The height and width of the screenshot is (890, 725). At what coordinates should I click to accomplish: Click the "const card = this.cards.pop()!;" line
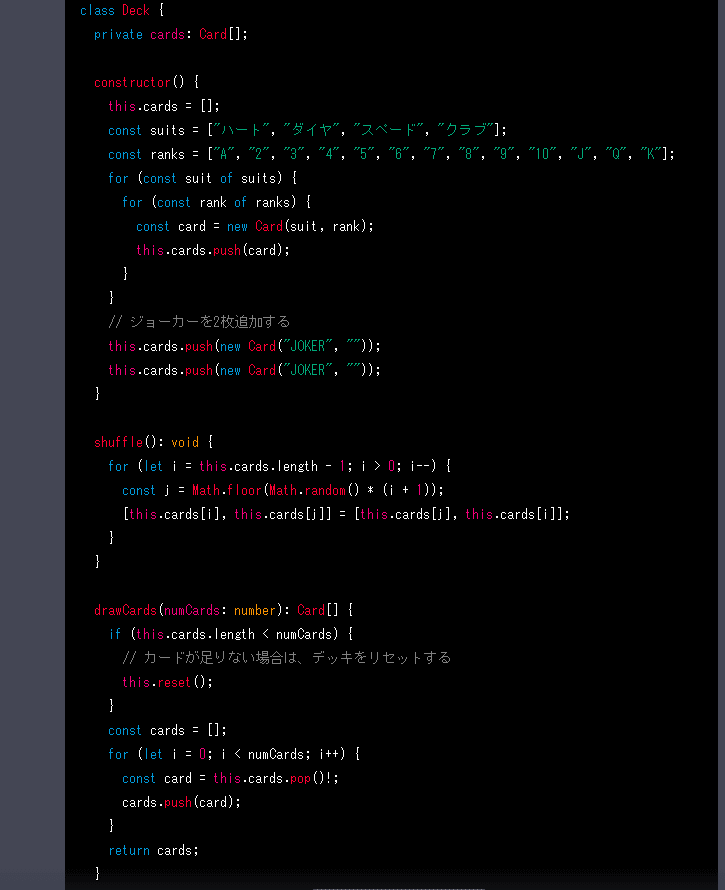coord(231,778)
